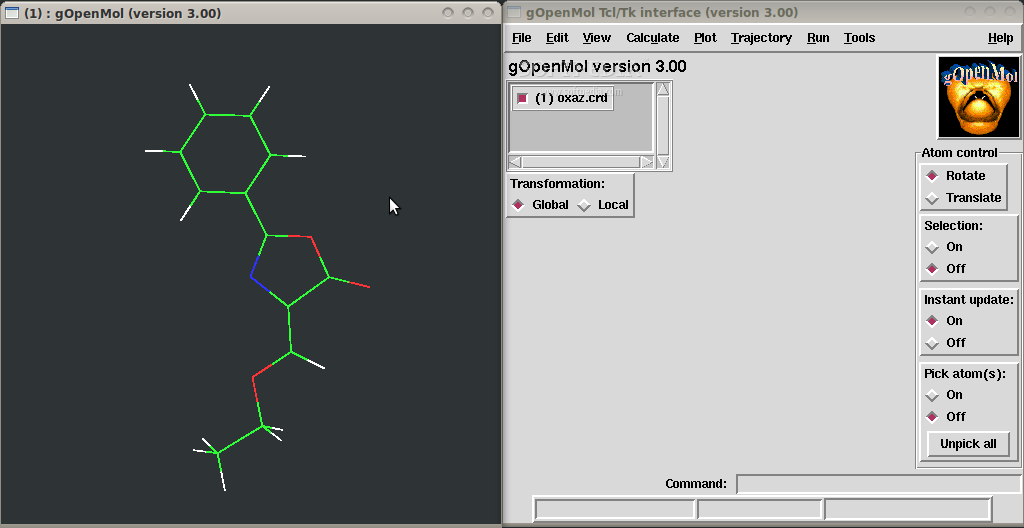Turn Selection Off
Image resolution: width=1024 pixels, height=528 pixels.
[932, 269]
